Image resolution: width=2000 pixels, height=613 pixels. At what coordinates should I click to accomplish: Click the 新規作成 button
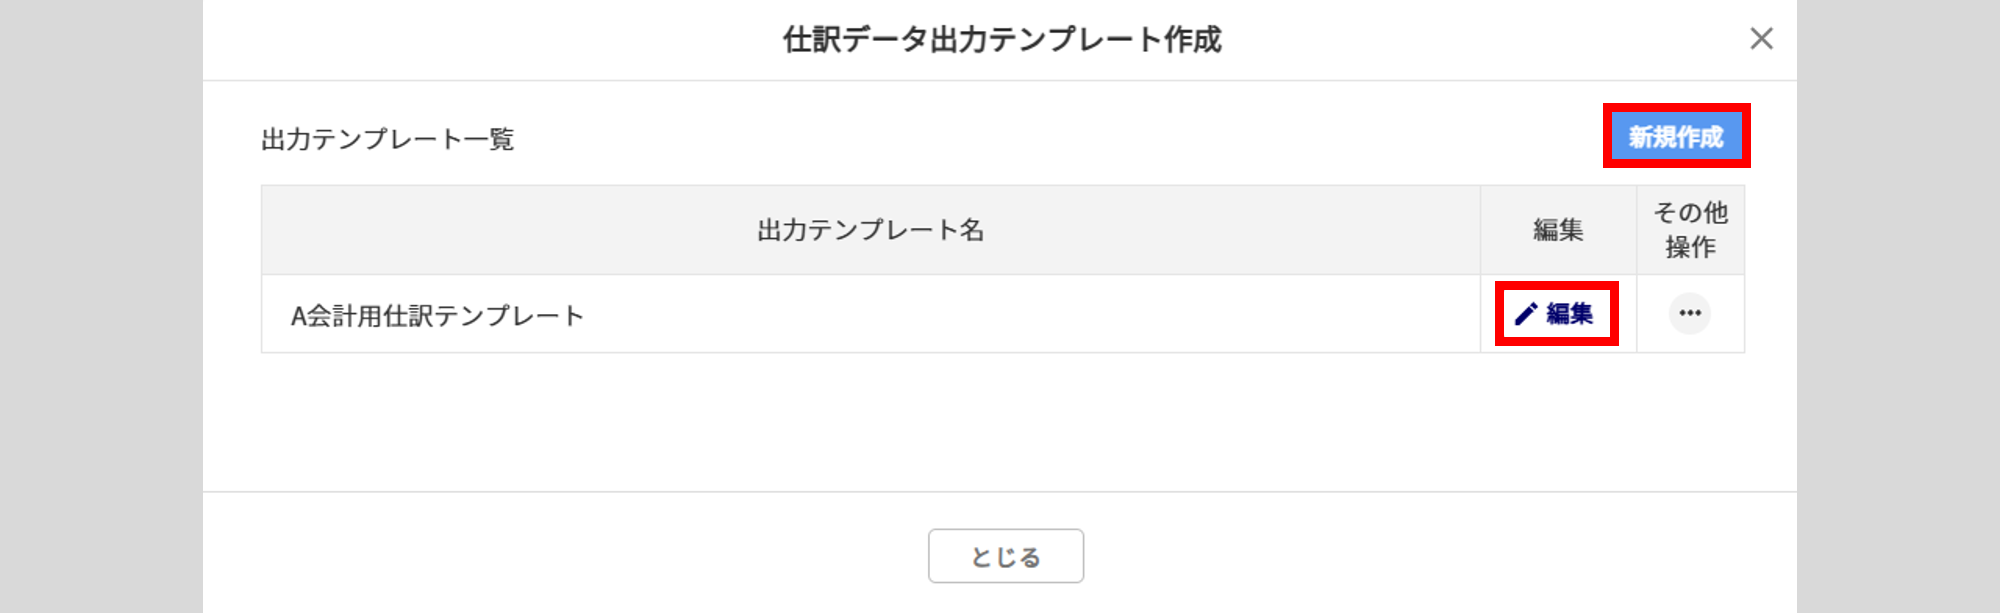[1676, 136]
